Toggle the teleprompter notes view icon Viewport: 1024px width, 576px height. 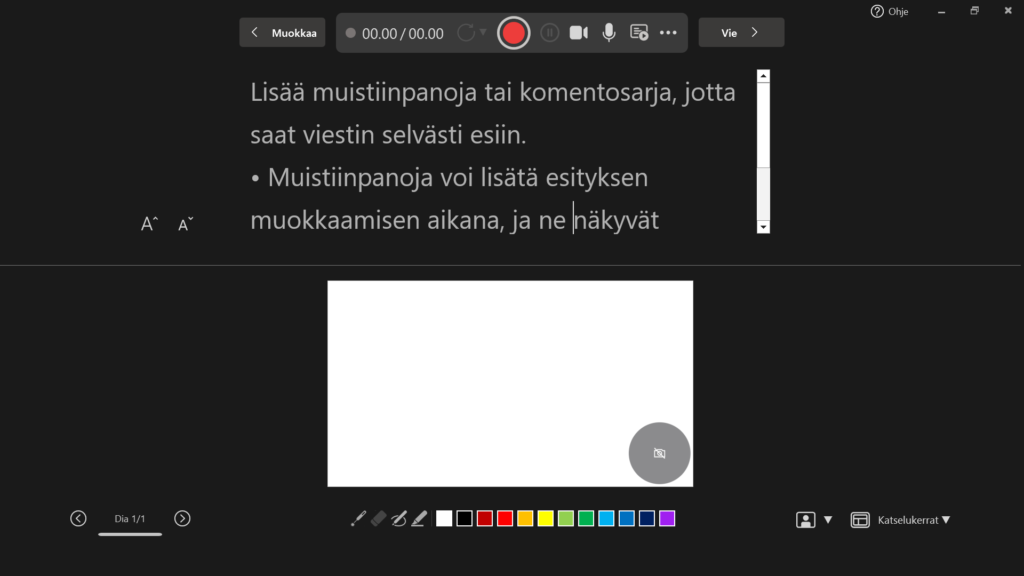click(639, 33)
